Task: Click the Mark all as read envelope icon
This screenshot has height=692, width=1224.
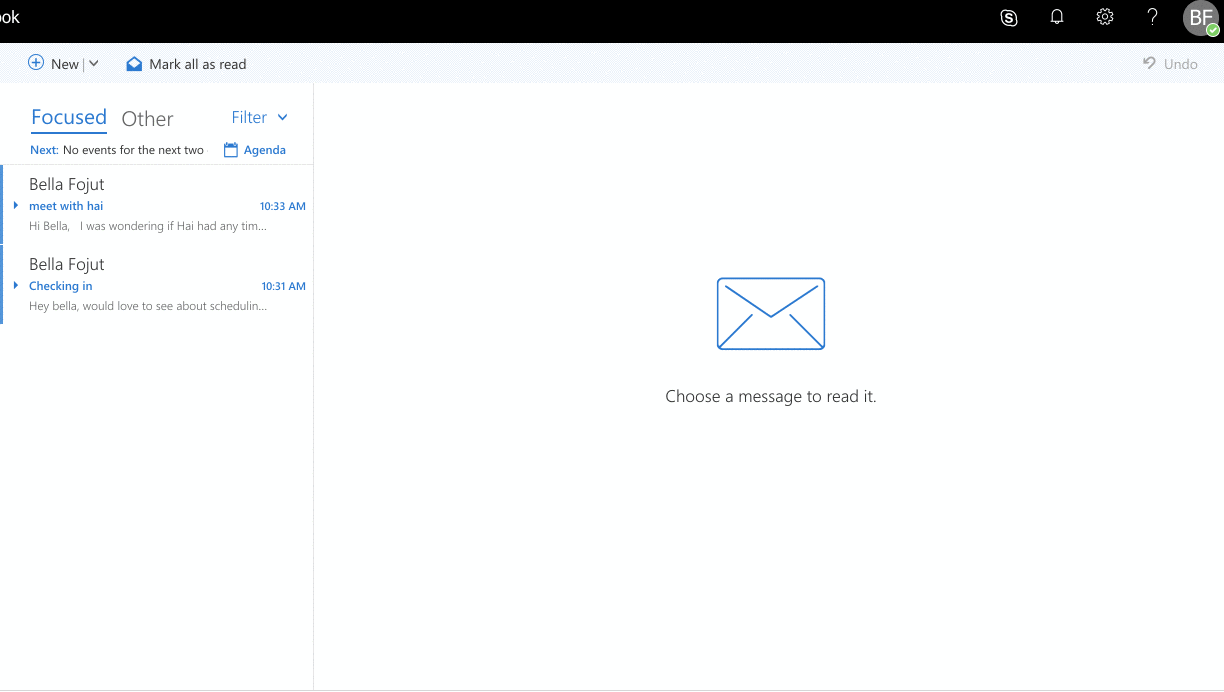Action: click(x=134, y=64)
